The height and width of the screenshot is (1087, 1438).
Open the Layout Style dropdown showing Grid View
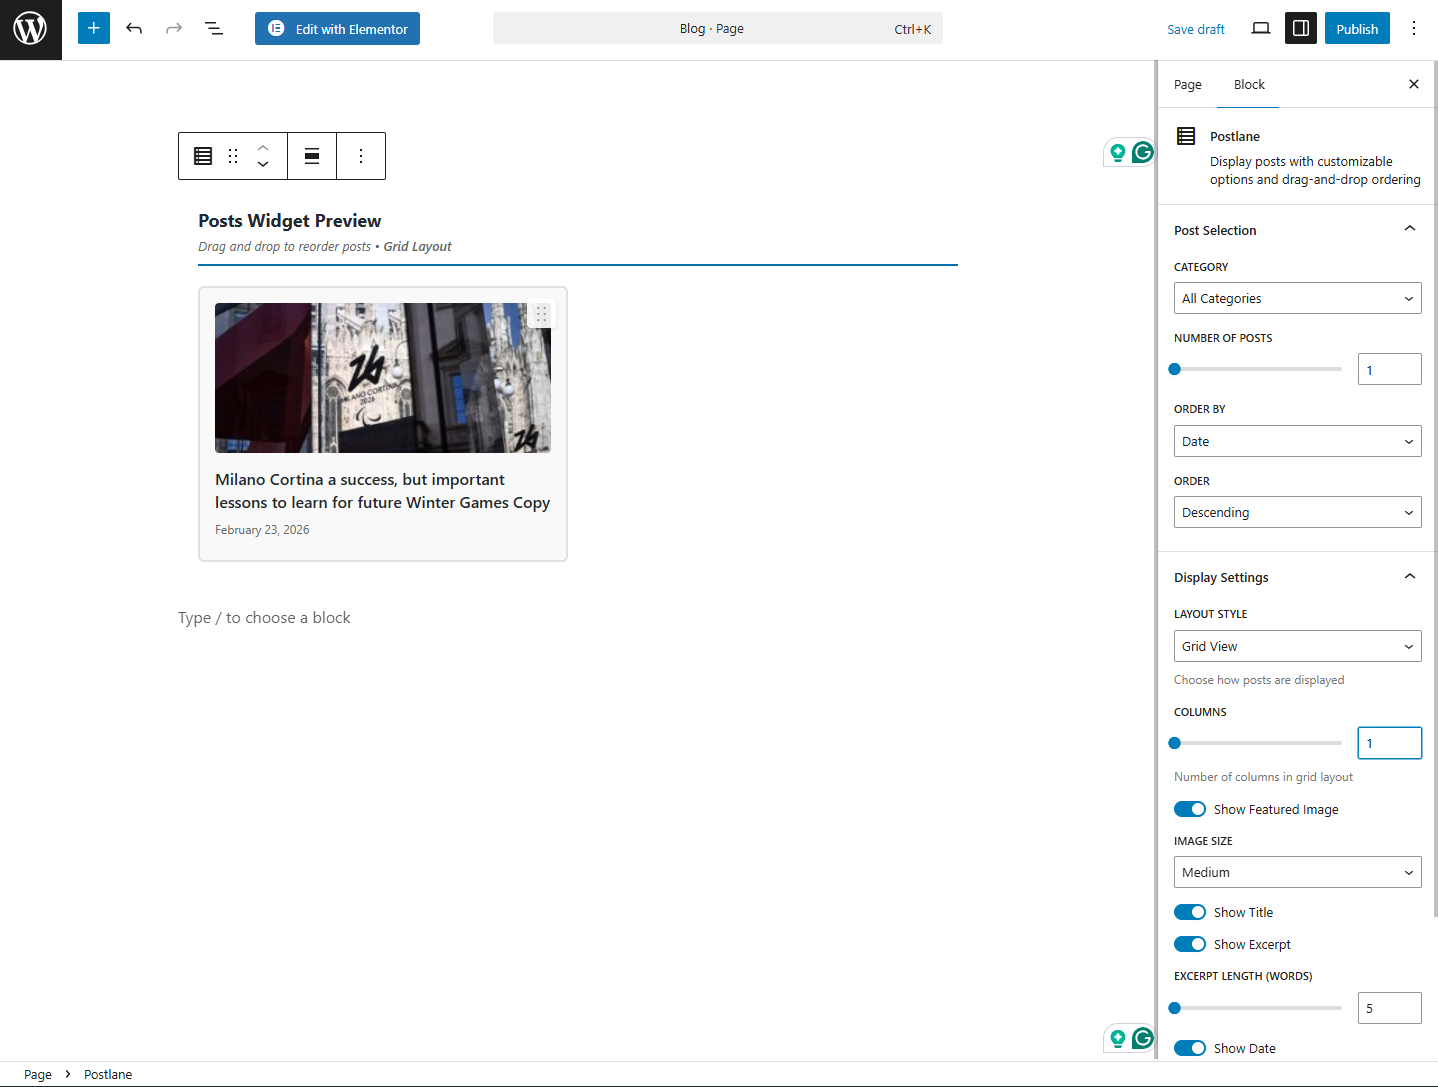pyautogui.click(x=1297, y=646)
